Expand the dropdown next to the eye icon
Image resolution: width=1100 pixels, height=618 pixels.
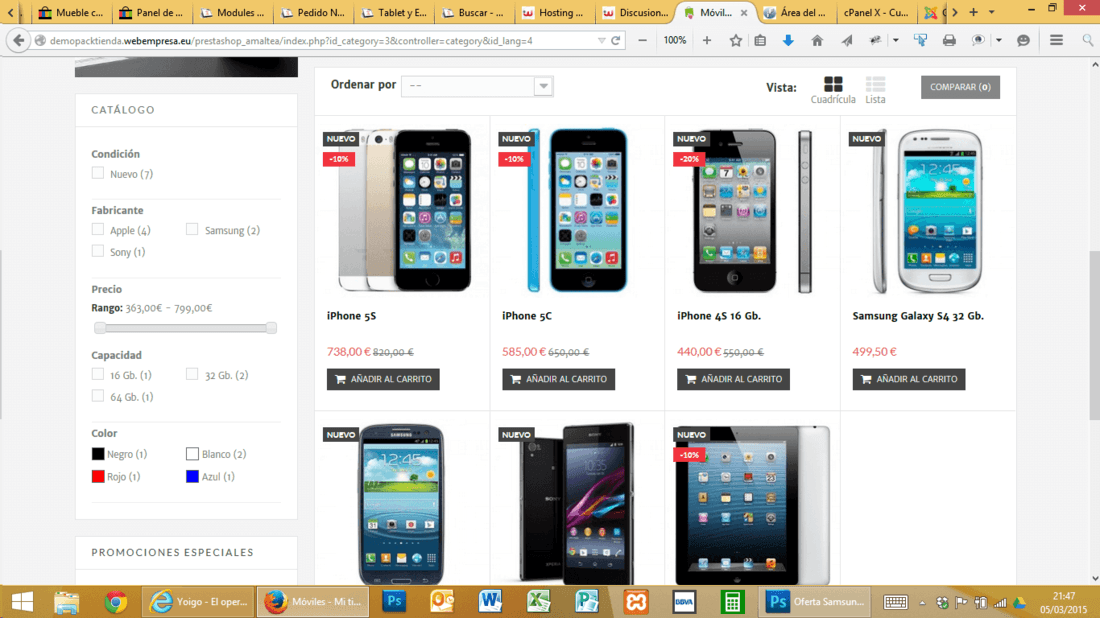[999, 41]
